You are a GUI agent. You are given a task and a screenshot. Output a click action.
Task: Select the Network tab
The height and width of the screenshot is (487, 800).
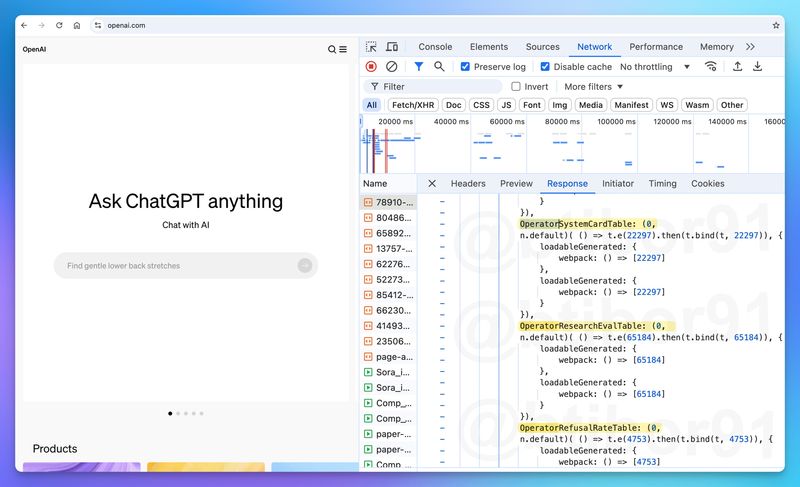(x=594, y=47)
